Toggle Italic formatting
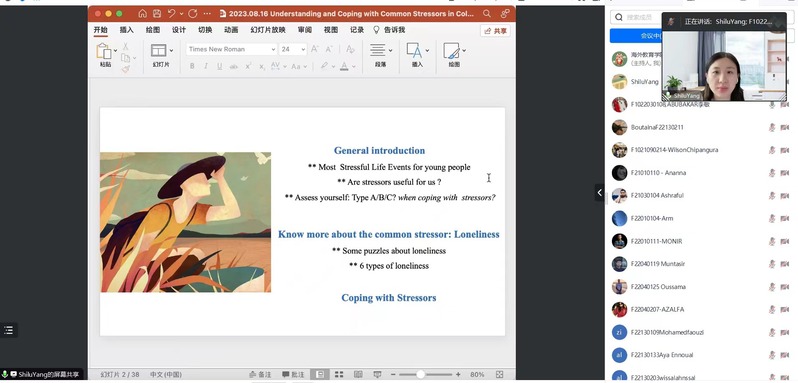This screenshot has height=383, width=798. (x=206, y=66)
